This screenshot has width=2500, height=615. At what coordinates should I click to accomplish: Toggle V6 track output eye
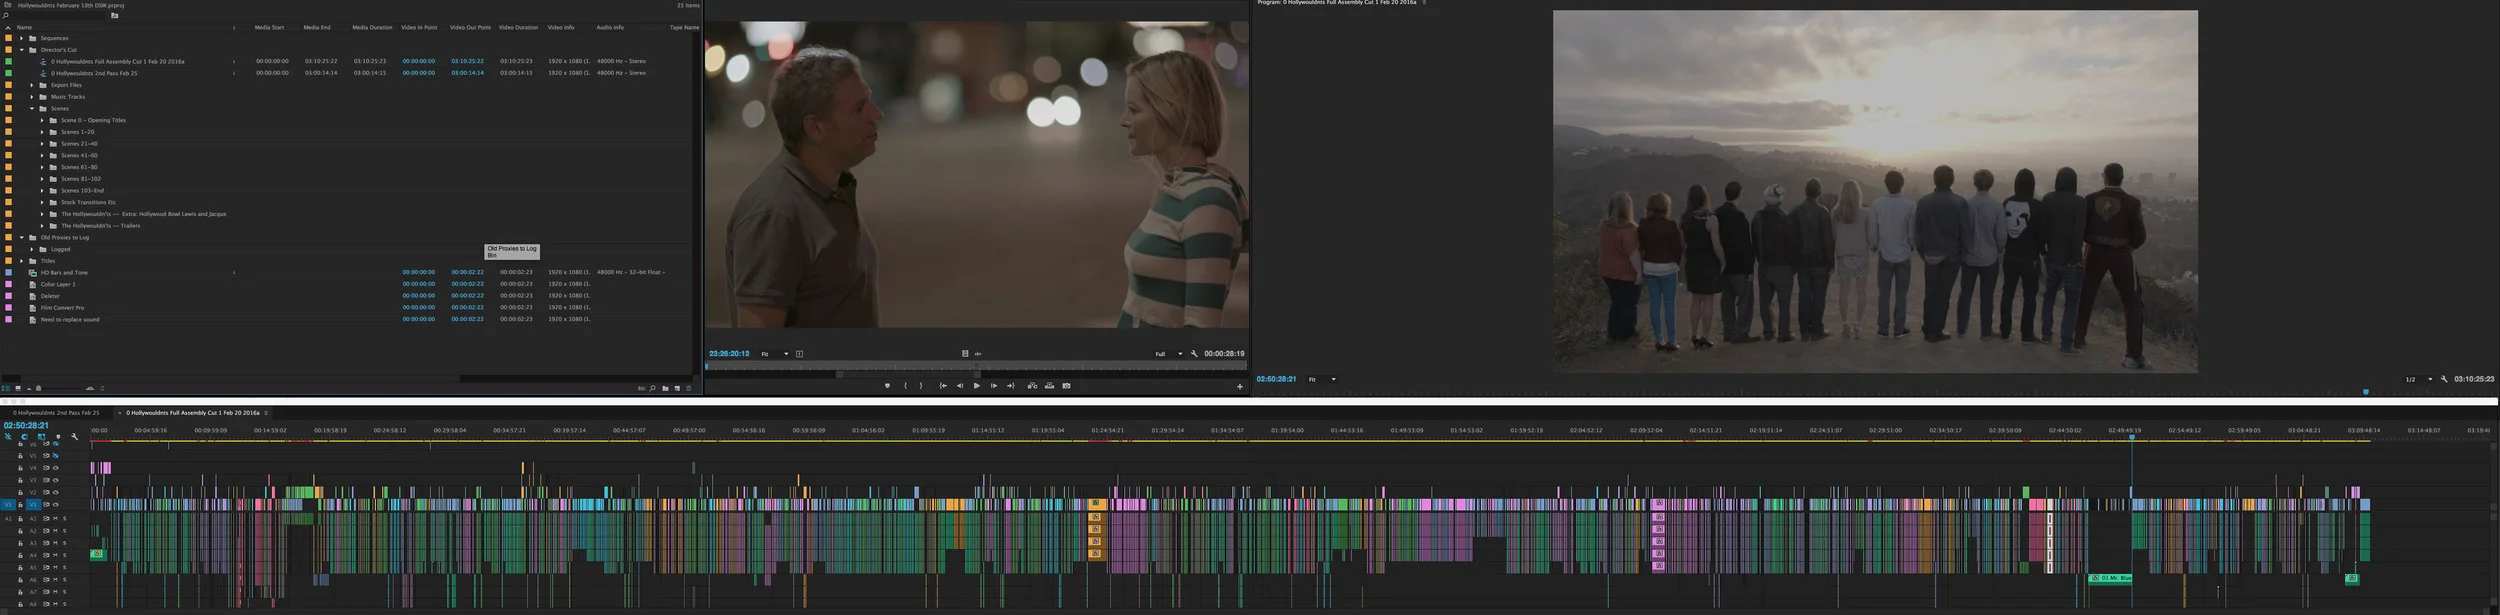[56, 444]
